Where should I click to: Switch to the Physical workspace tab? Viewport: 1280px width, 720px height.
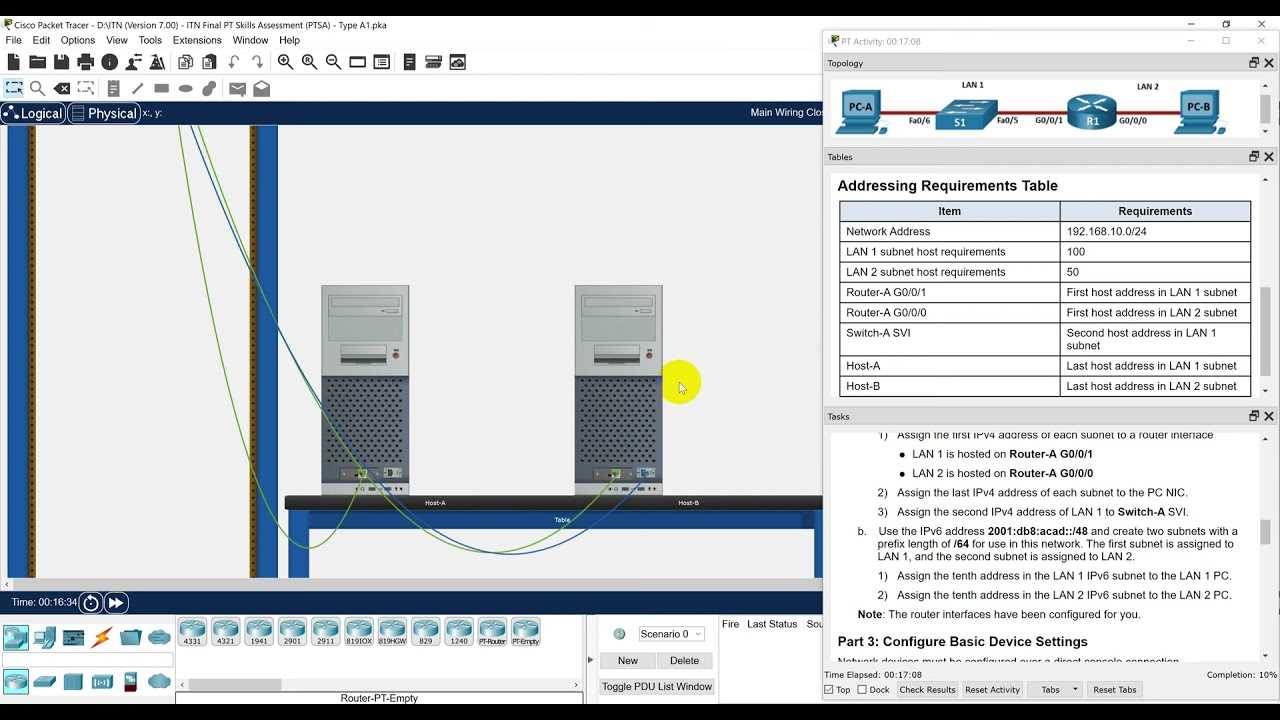(x=104, y=113)
